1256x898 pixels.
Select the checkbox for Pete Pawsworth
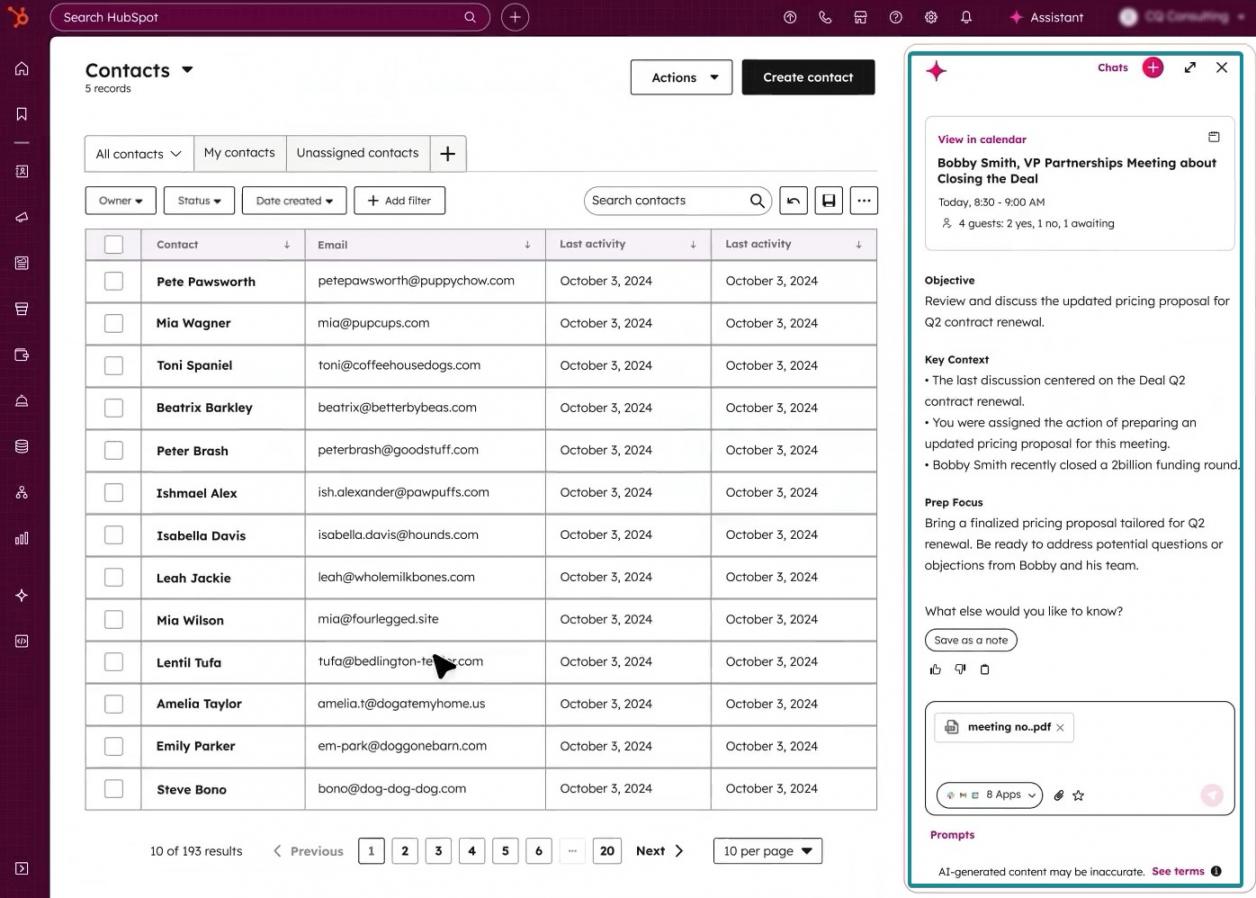coord(114,281)
